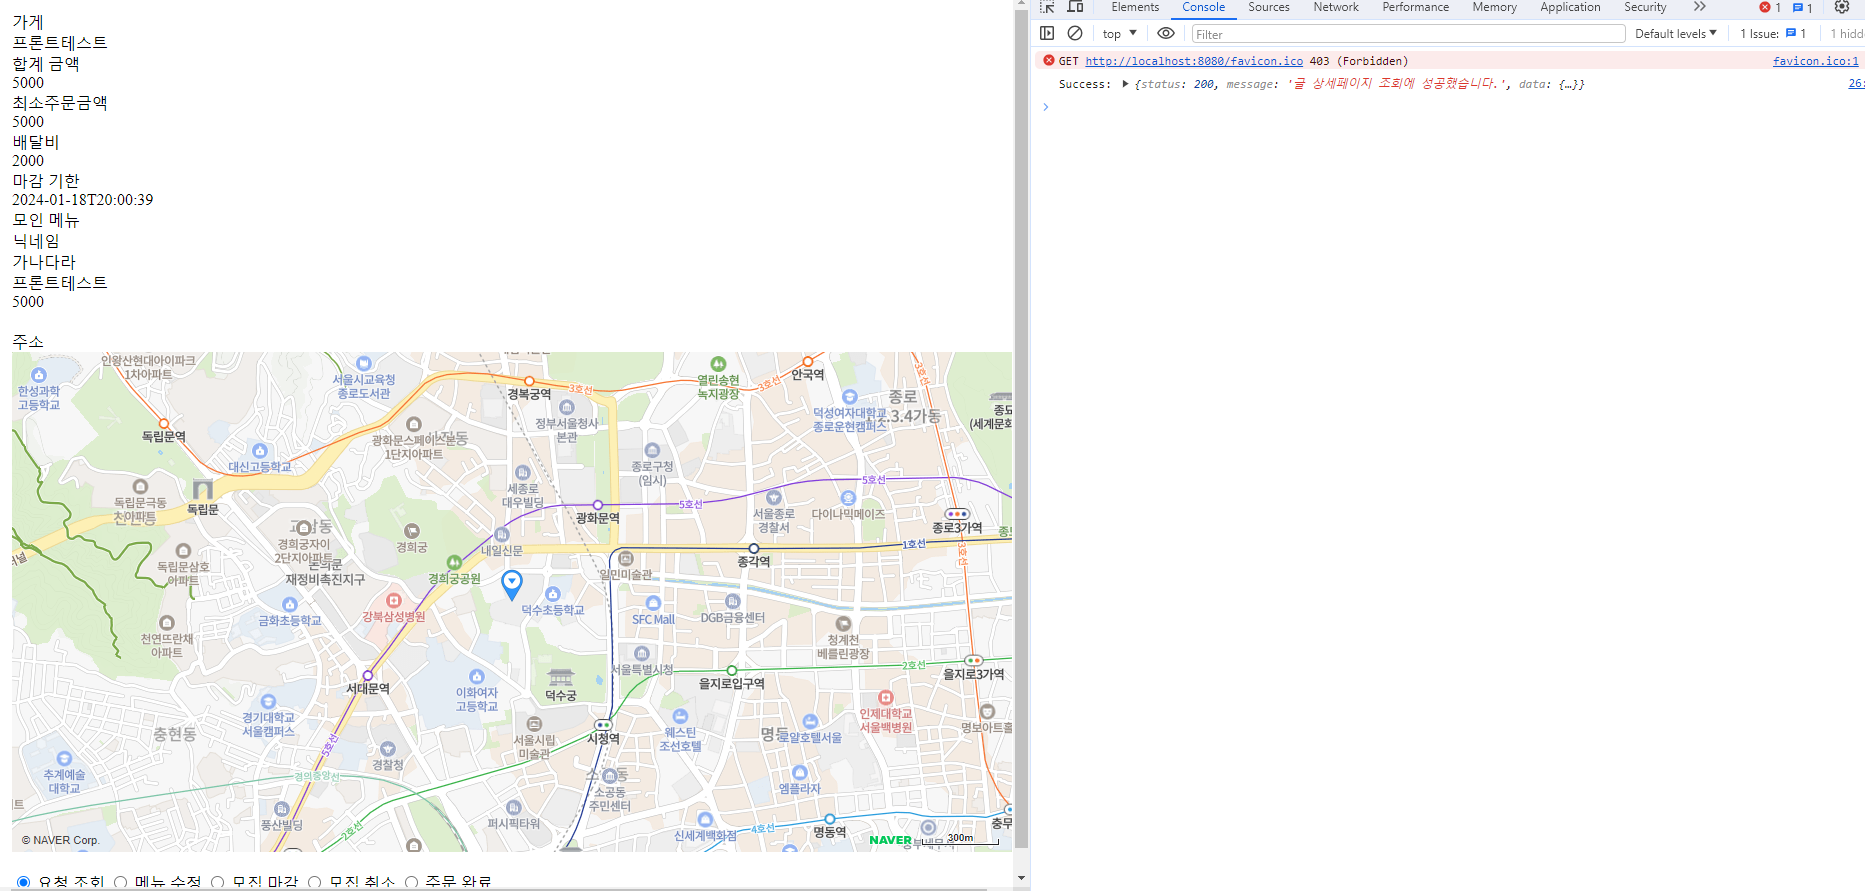
Task: Click the 독립문 monument icon on map
Action: 203,489
